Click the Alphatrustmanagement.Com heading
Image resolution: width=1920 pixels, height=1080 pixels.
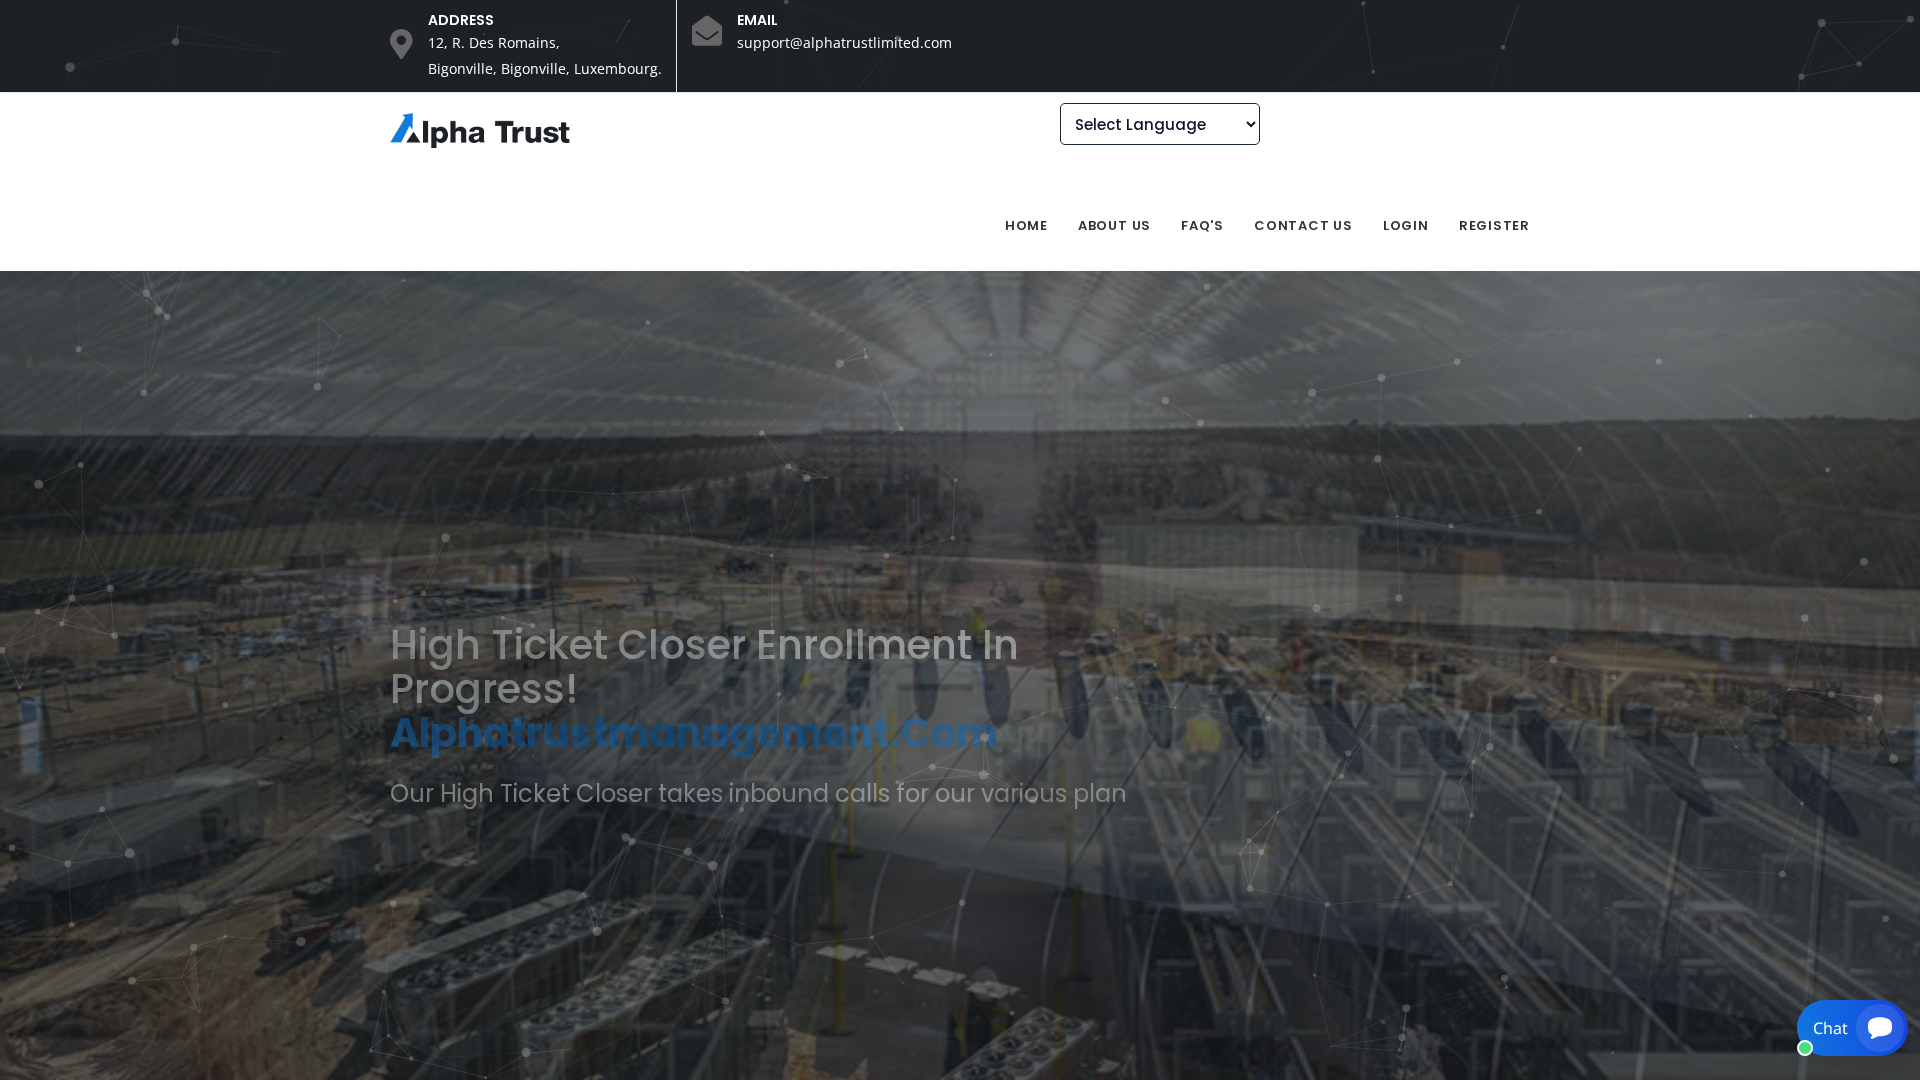pos(694,733)
